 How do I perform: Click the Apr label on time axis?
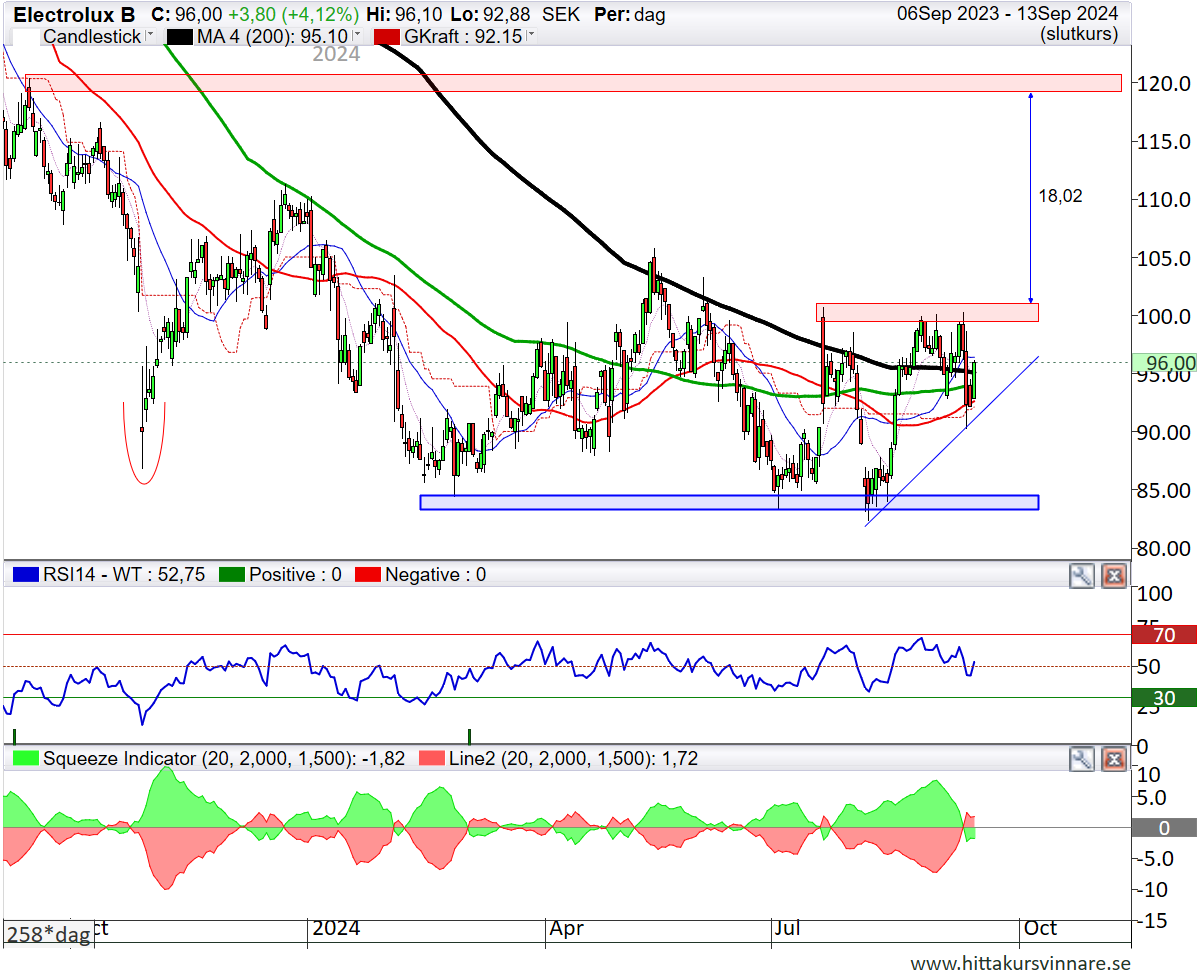click(x=566, y=928)
